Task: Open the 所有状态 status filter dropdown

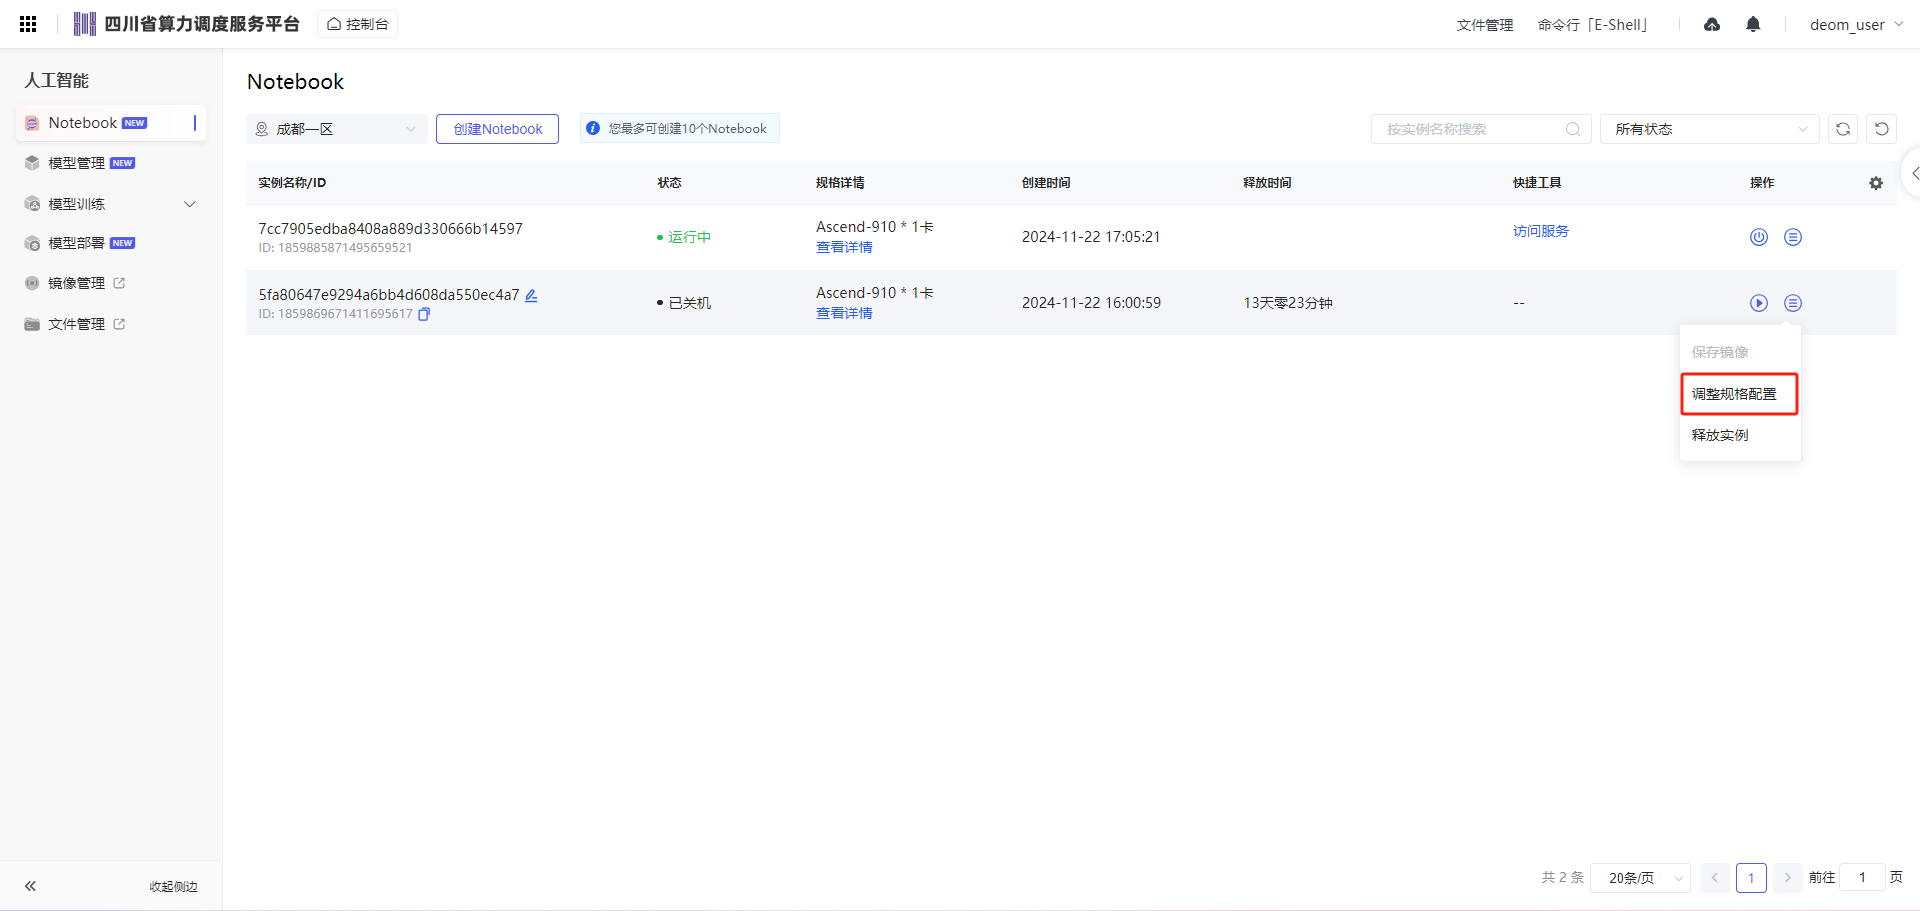Action: (1710, 129)
